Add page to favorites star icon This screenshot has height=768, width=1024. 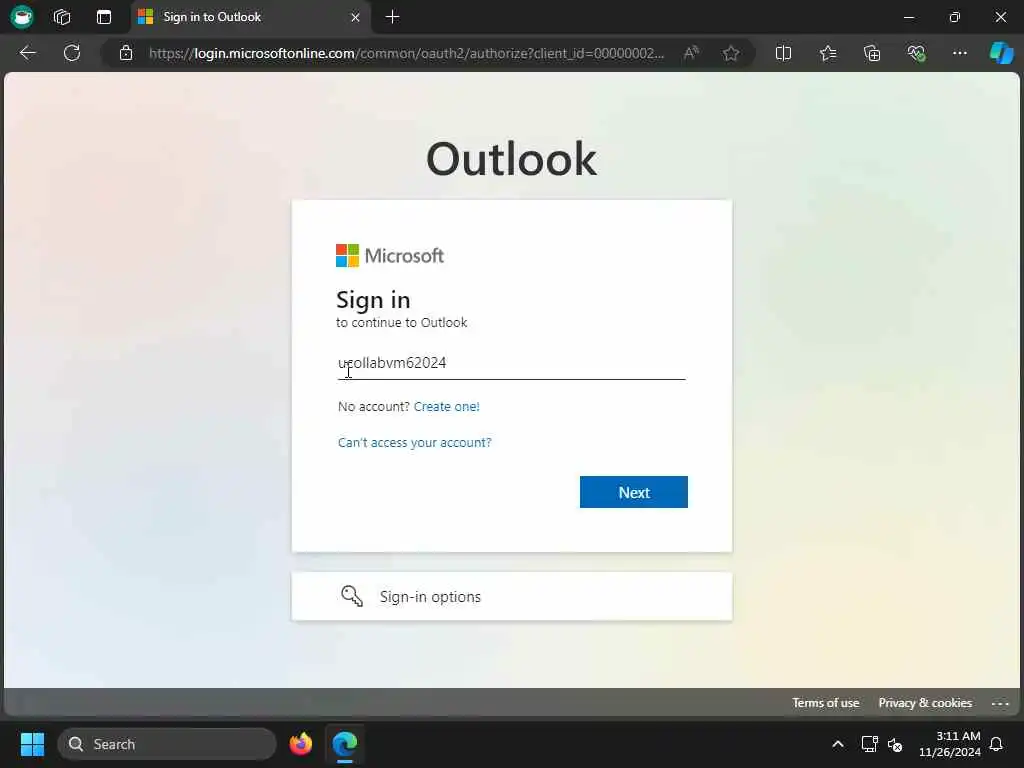coord(731,53)
